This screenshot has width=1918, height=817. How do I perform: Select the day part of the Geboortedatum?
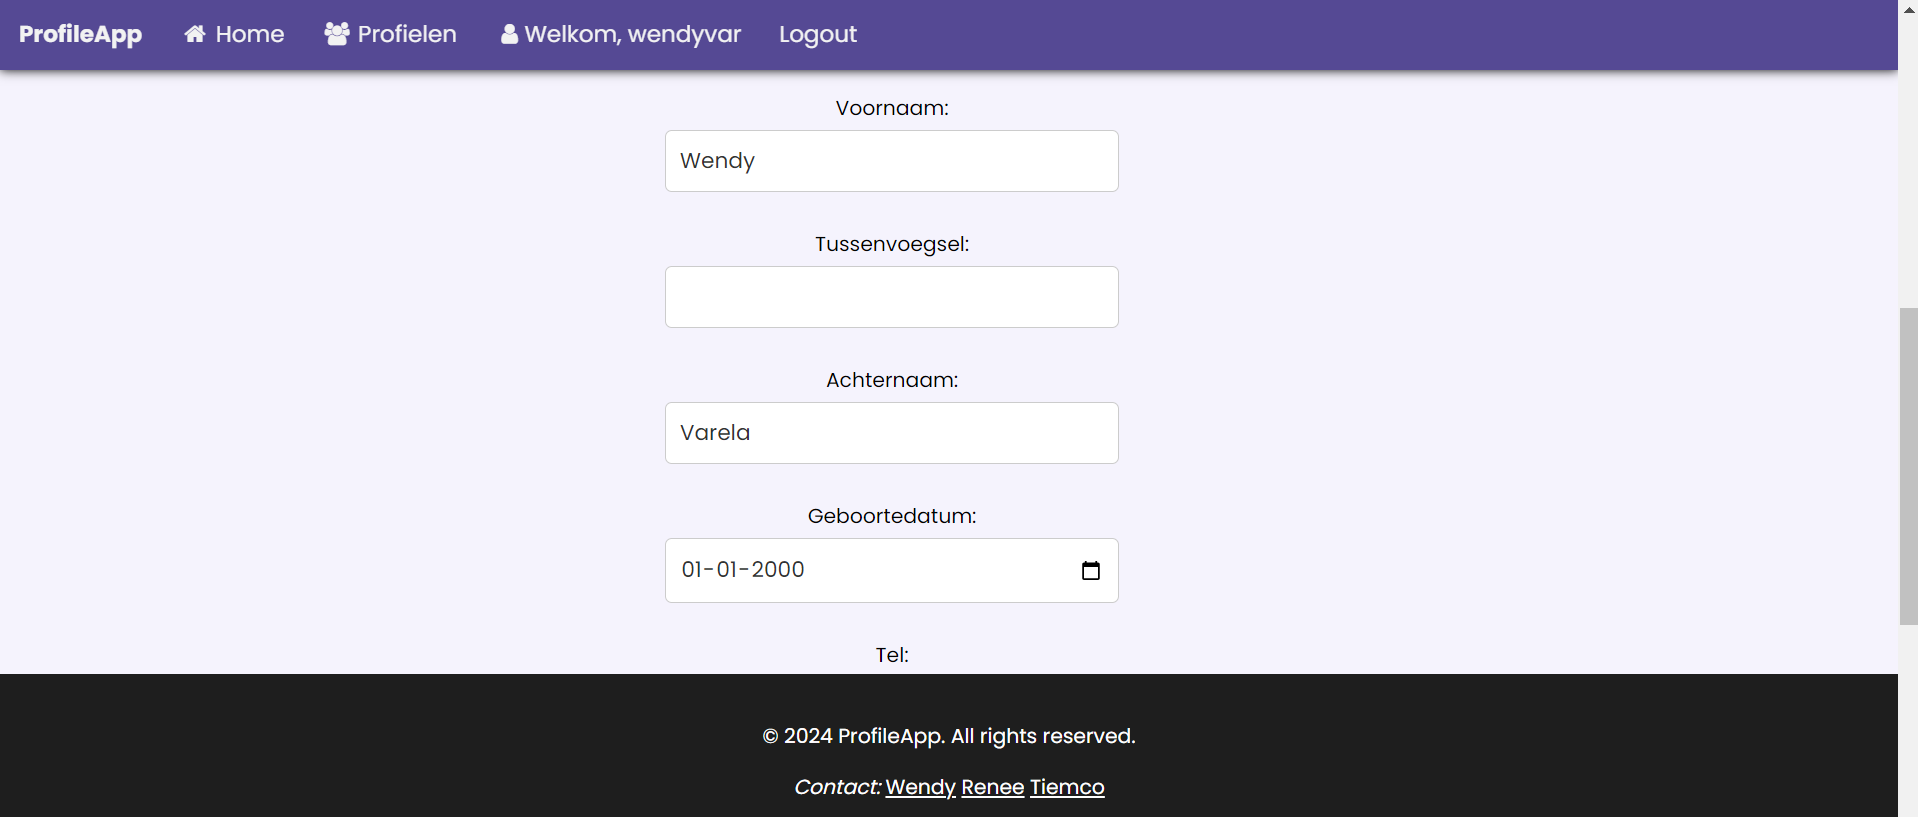click(692, 570)
